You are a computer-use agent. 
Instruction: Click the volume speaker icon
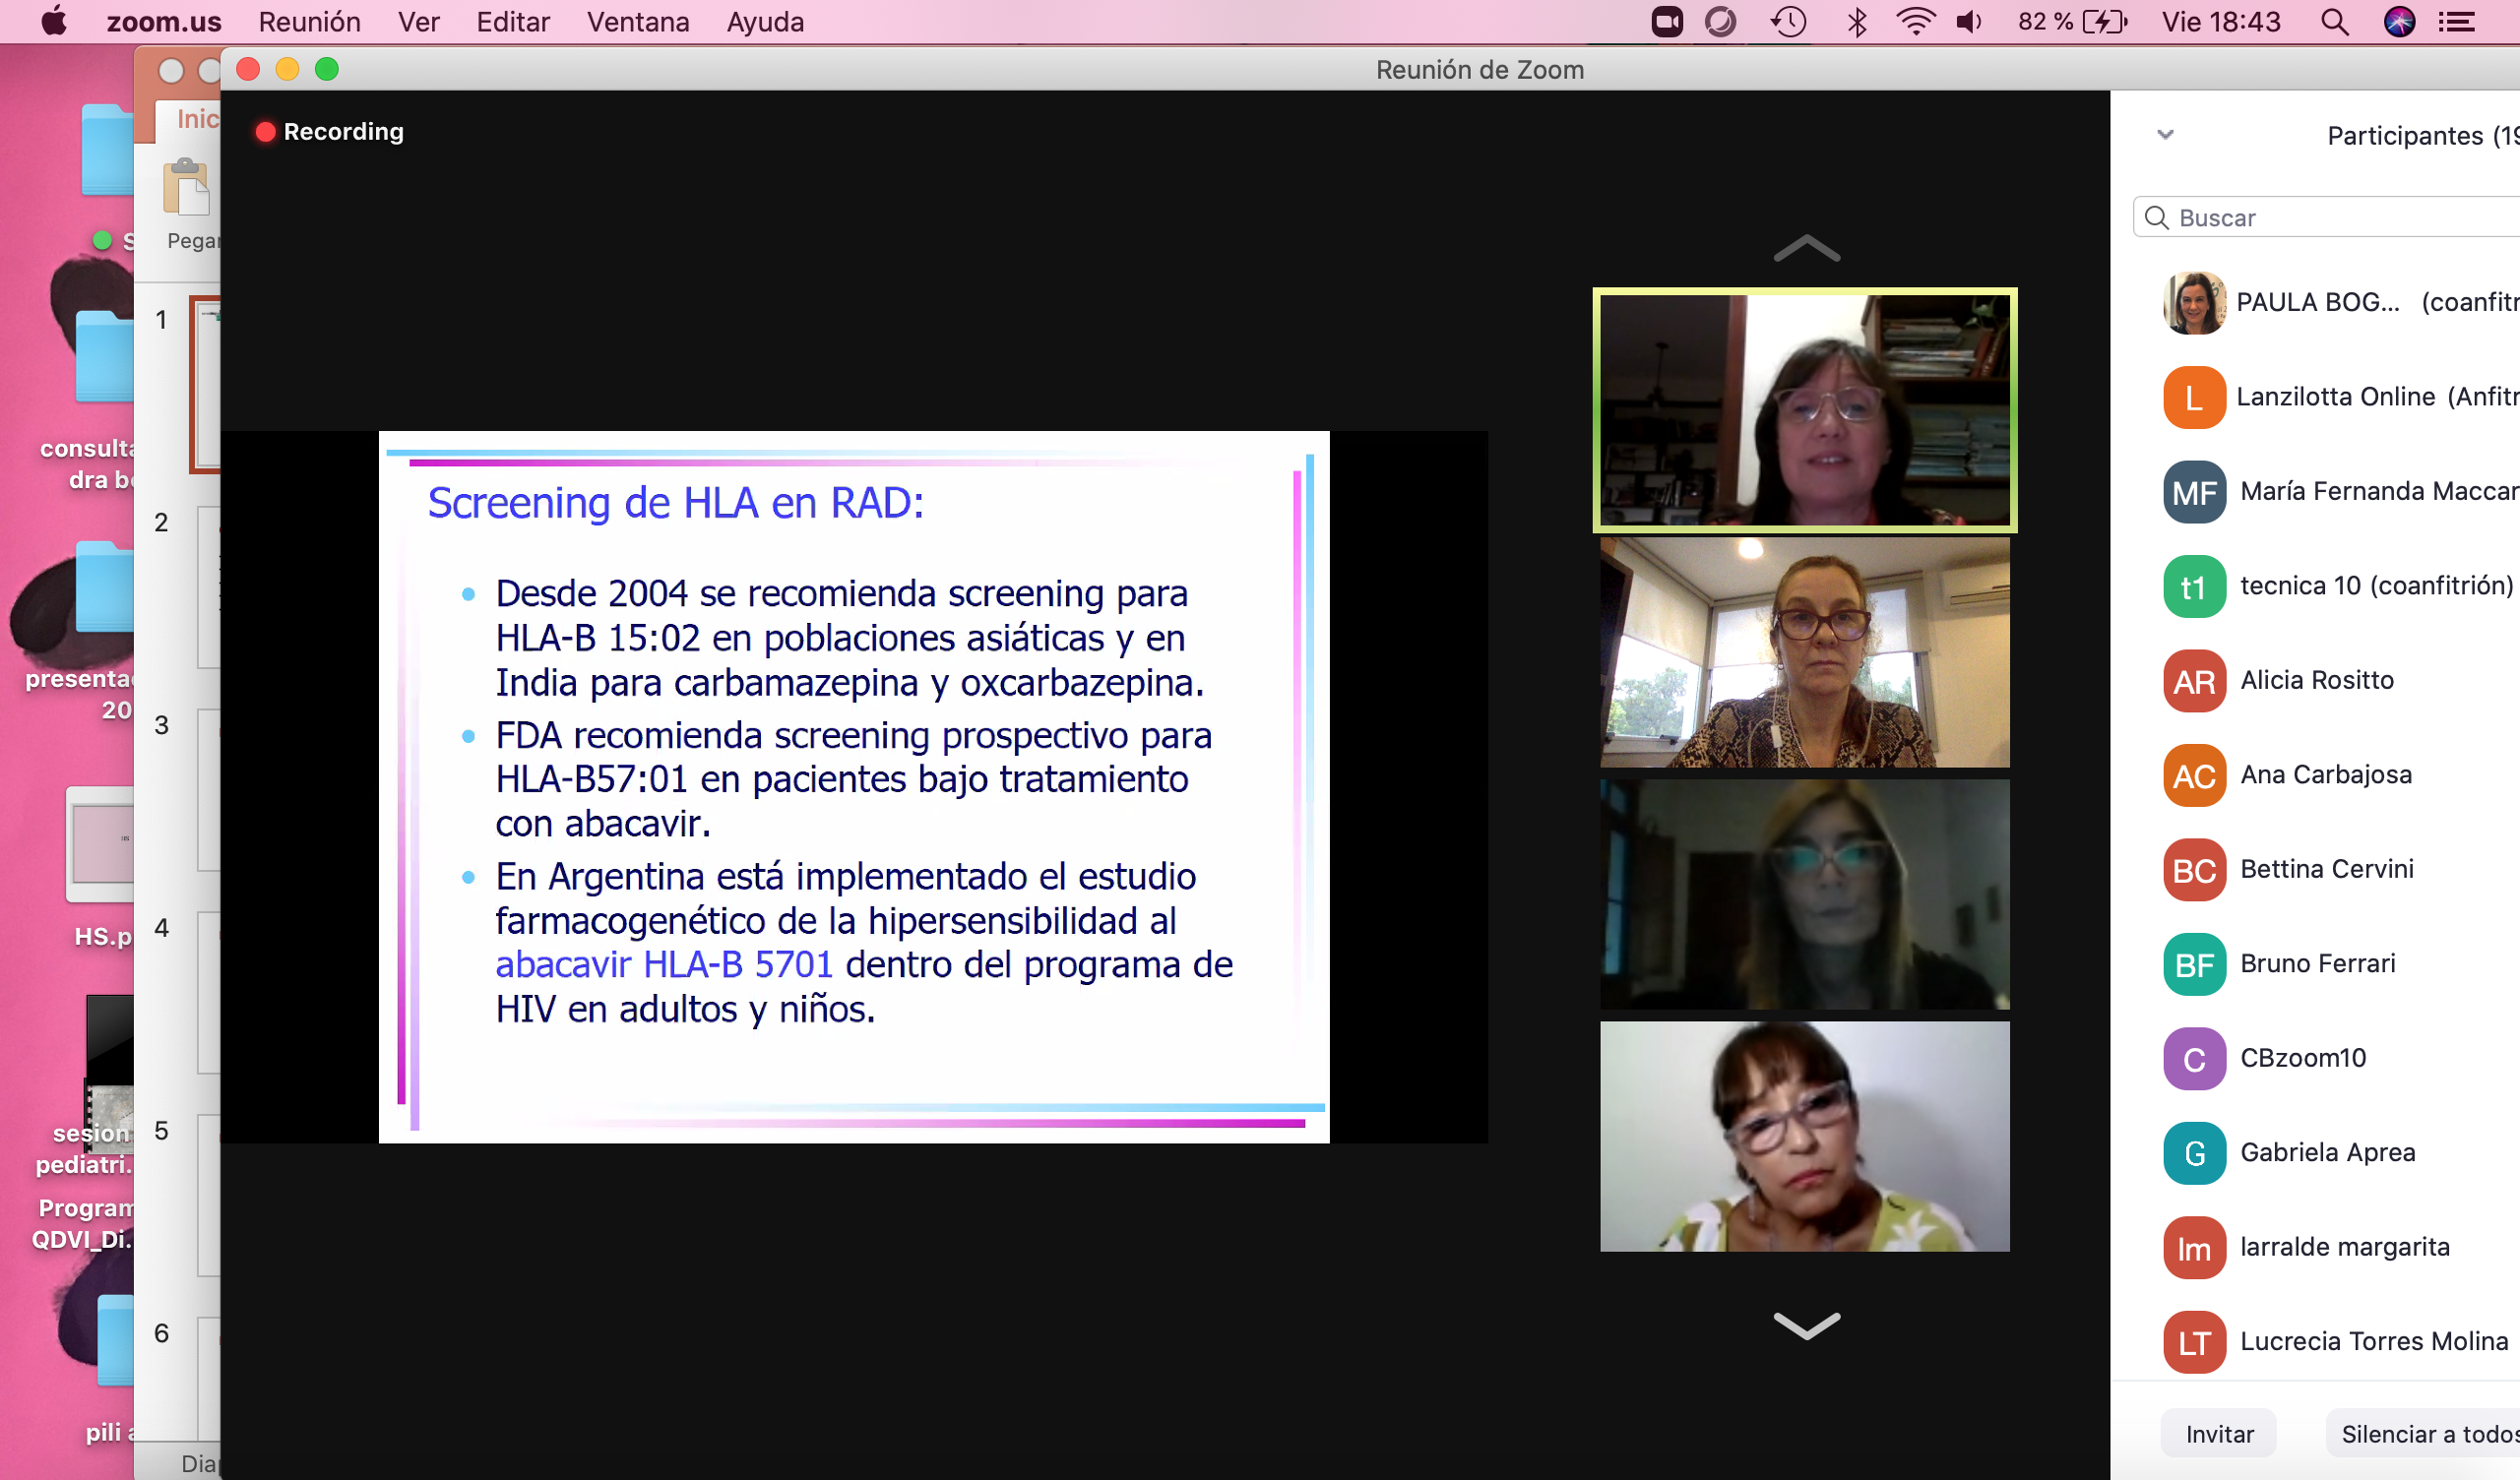(x=1969, y=22)
